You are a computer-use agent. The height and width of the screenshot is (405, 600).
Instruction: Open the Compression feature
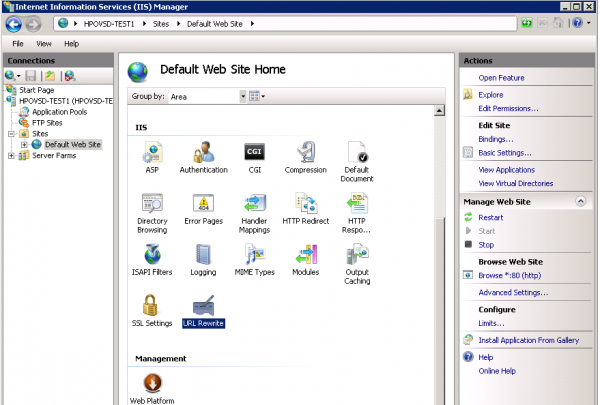[305, 157]
